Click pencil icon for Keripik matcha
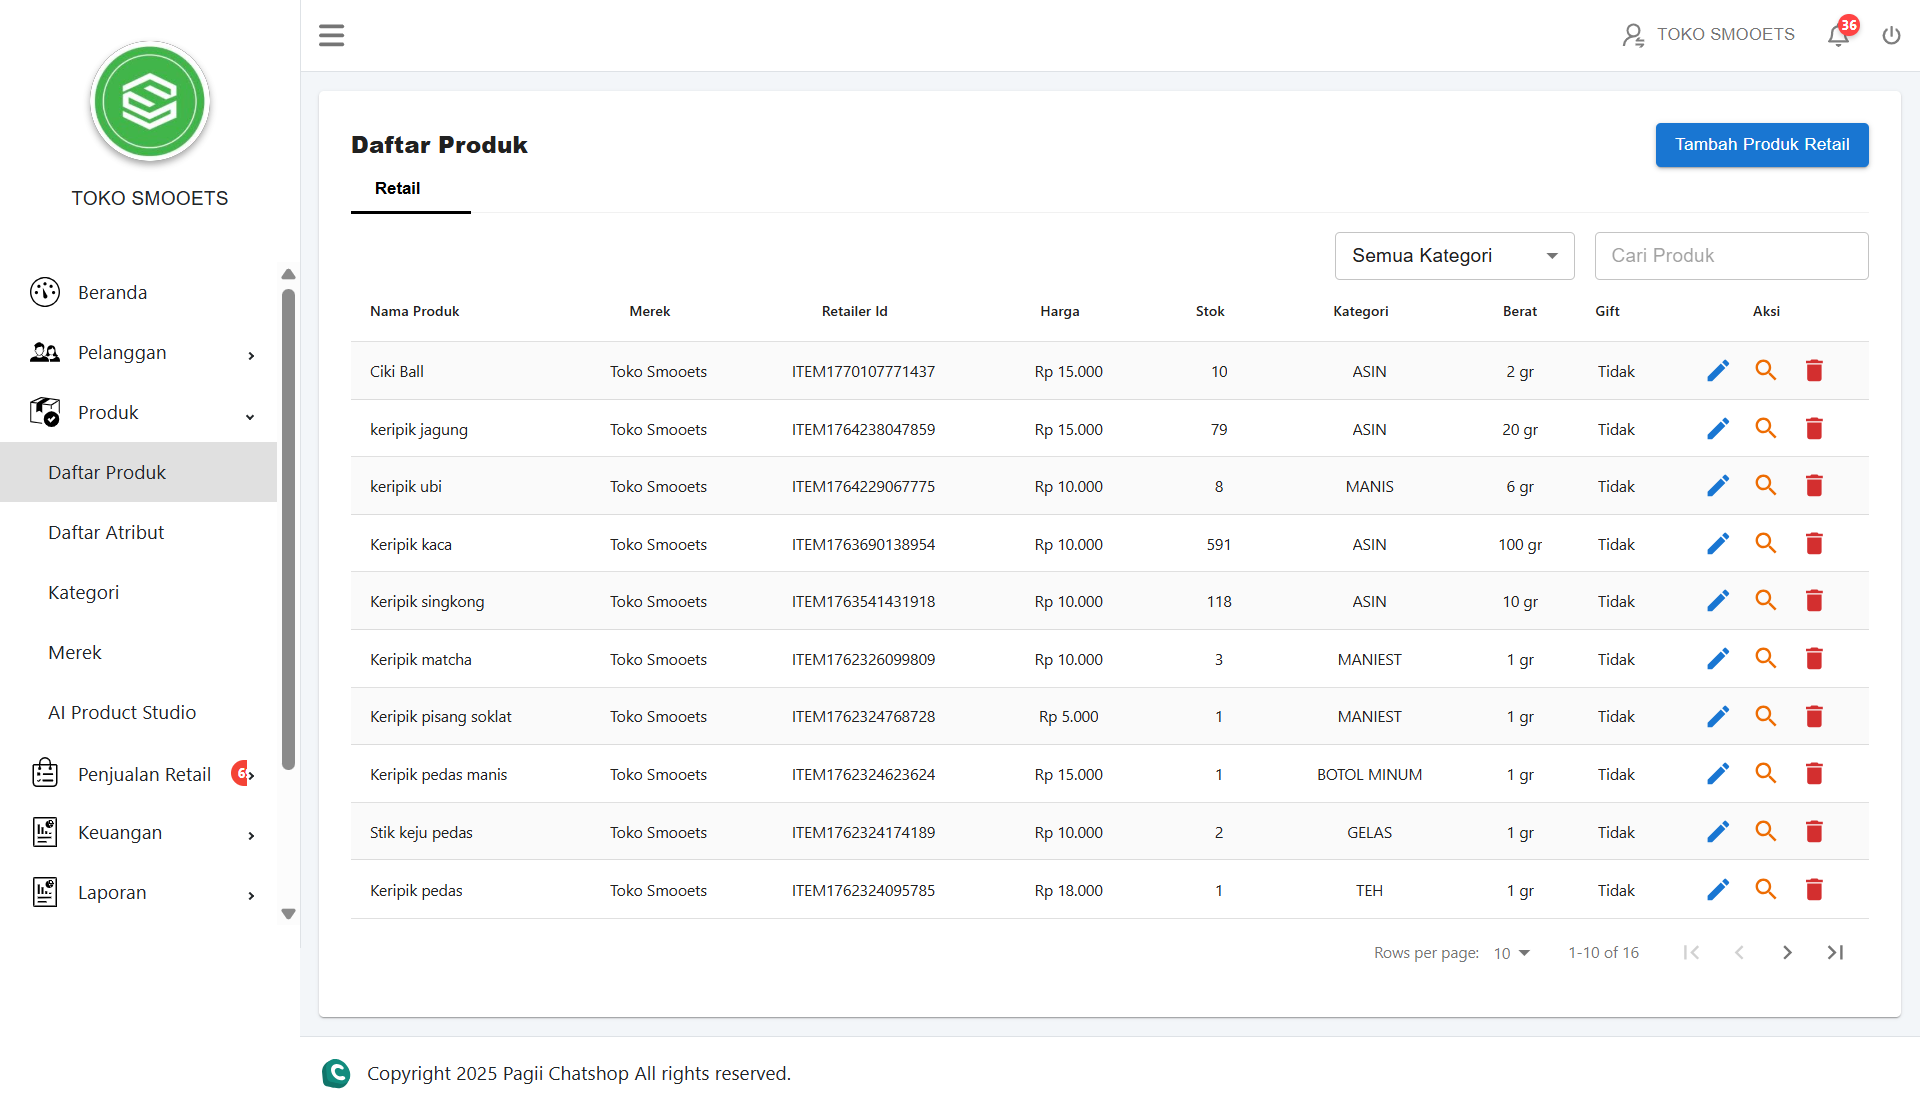The image size is (1920, 1107). [1718, 659]
